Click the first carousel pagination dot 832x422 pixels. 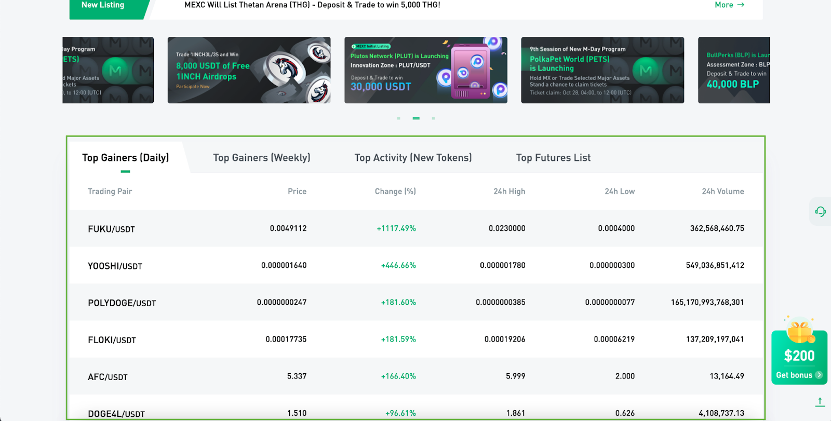[399, 118]
